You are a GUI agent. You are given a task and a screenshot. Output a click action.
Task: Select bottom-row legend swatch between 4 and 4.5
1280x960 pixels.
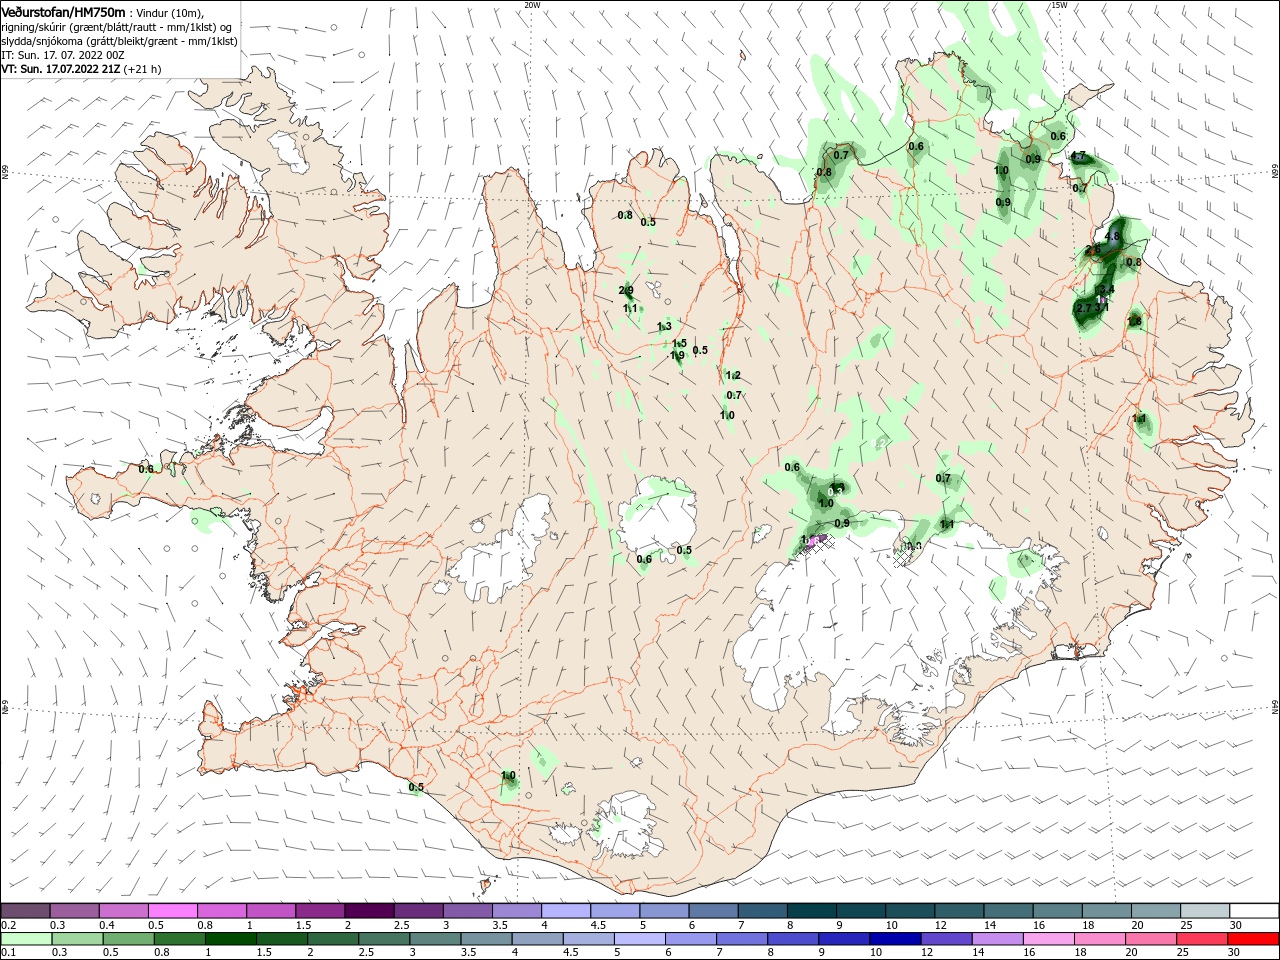click(536, 939)
